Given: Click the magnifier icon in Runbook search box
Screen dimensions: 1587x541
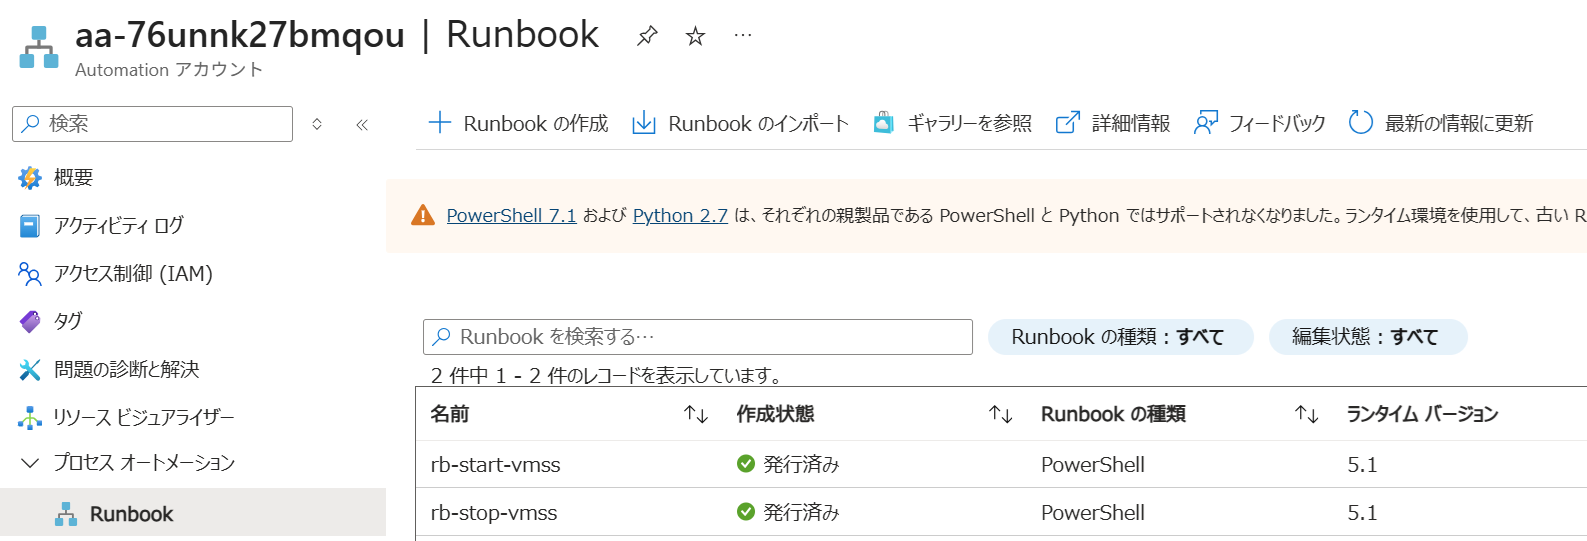Looking at the screenshot, I should [441, 337].
